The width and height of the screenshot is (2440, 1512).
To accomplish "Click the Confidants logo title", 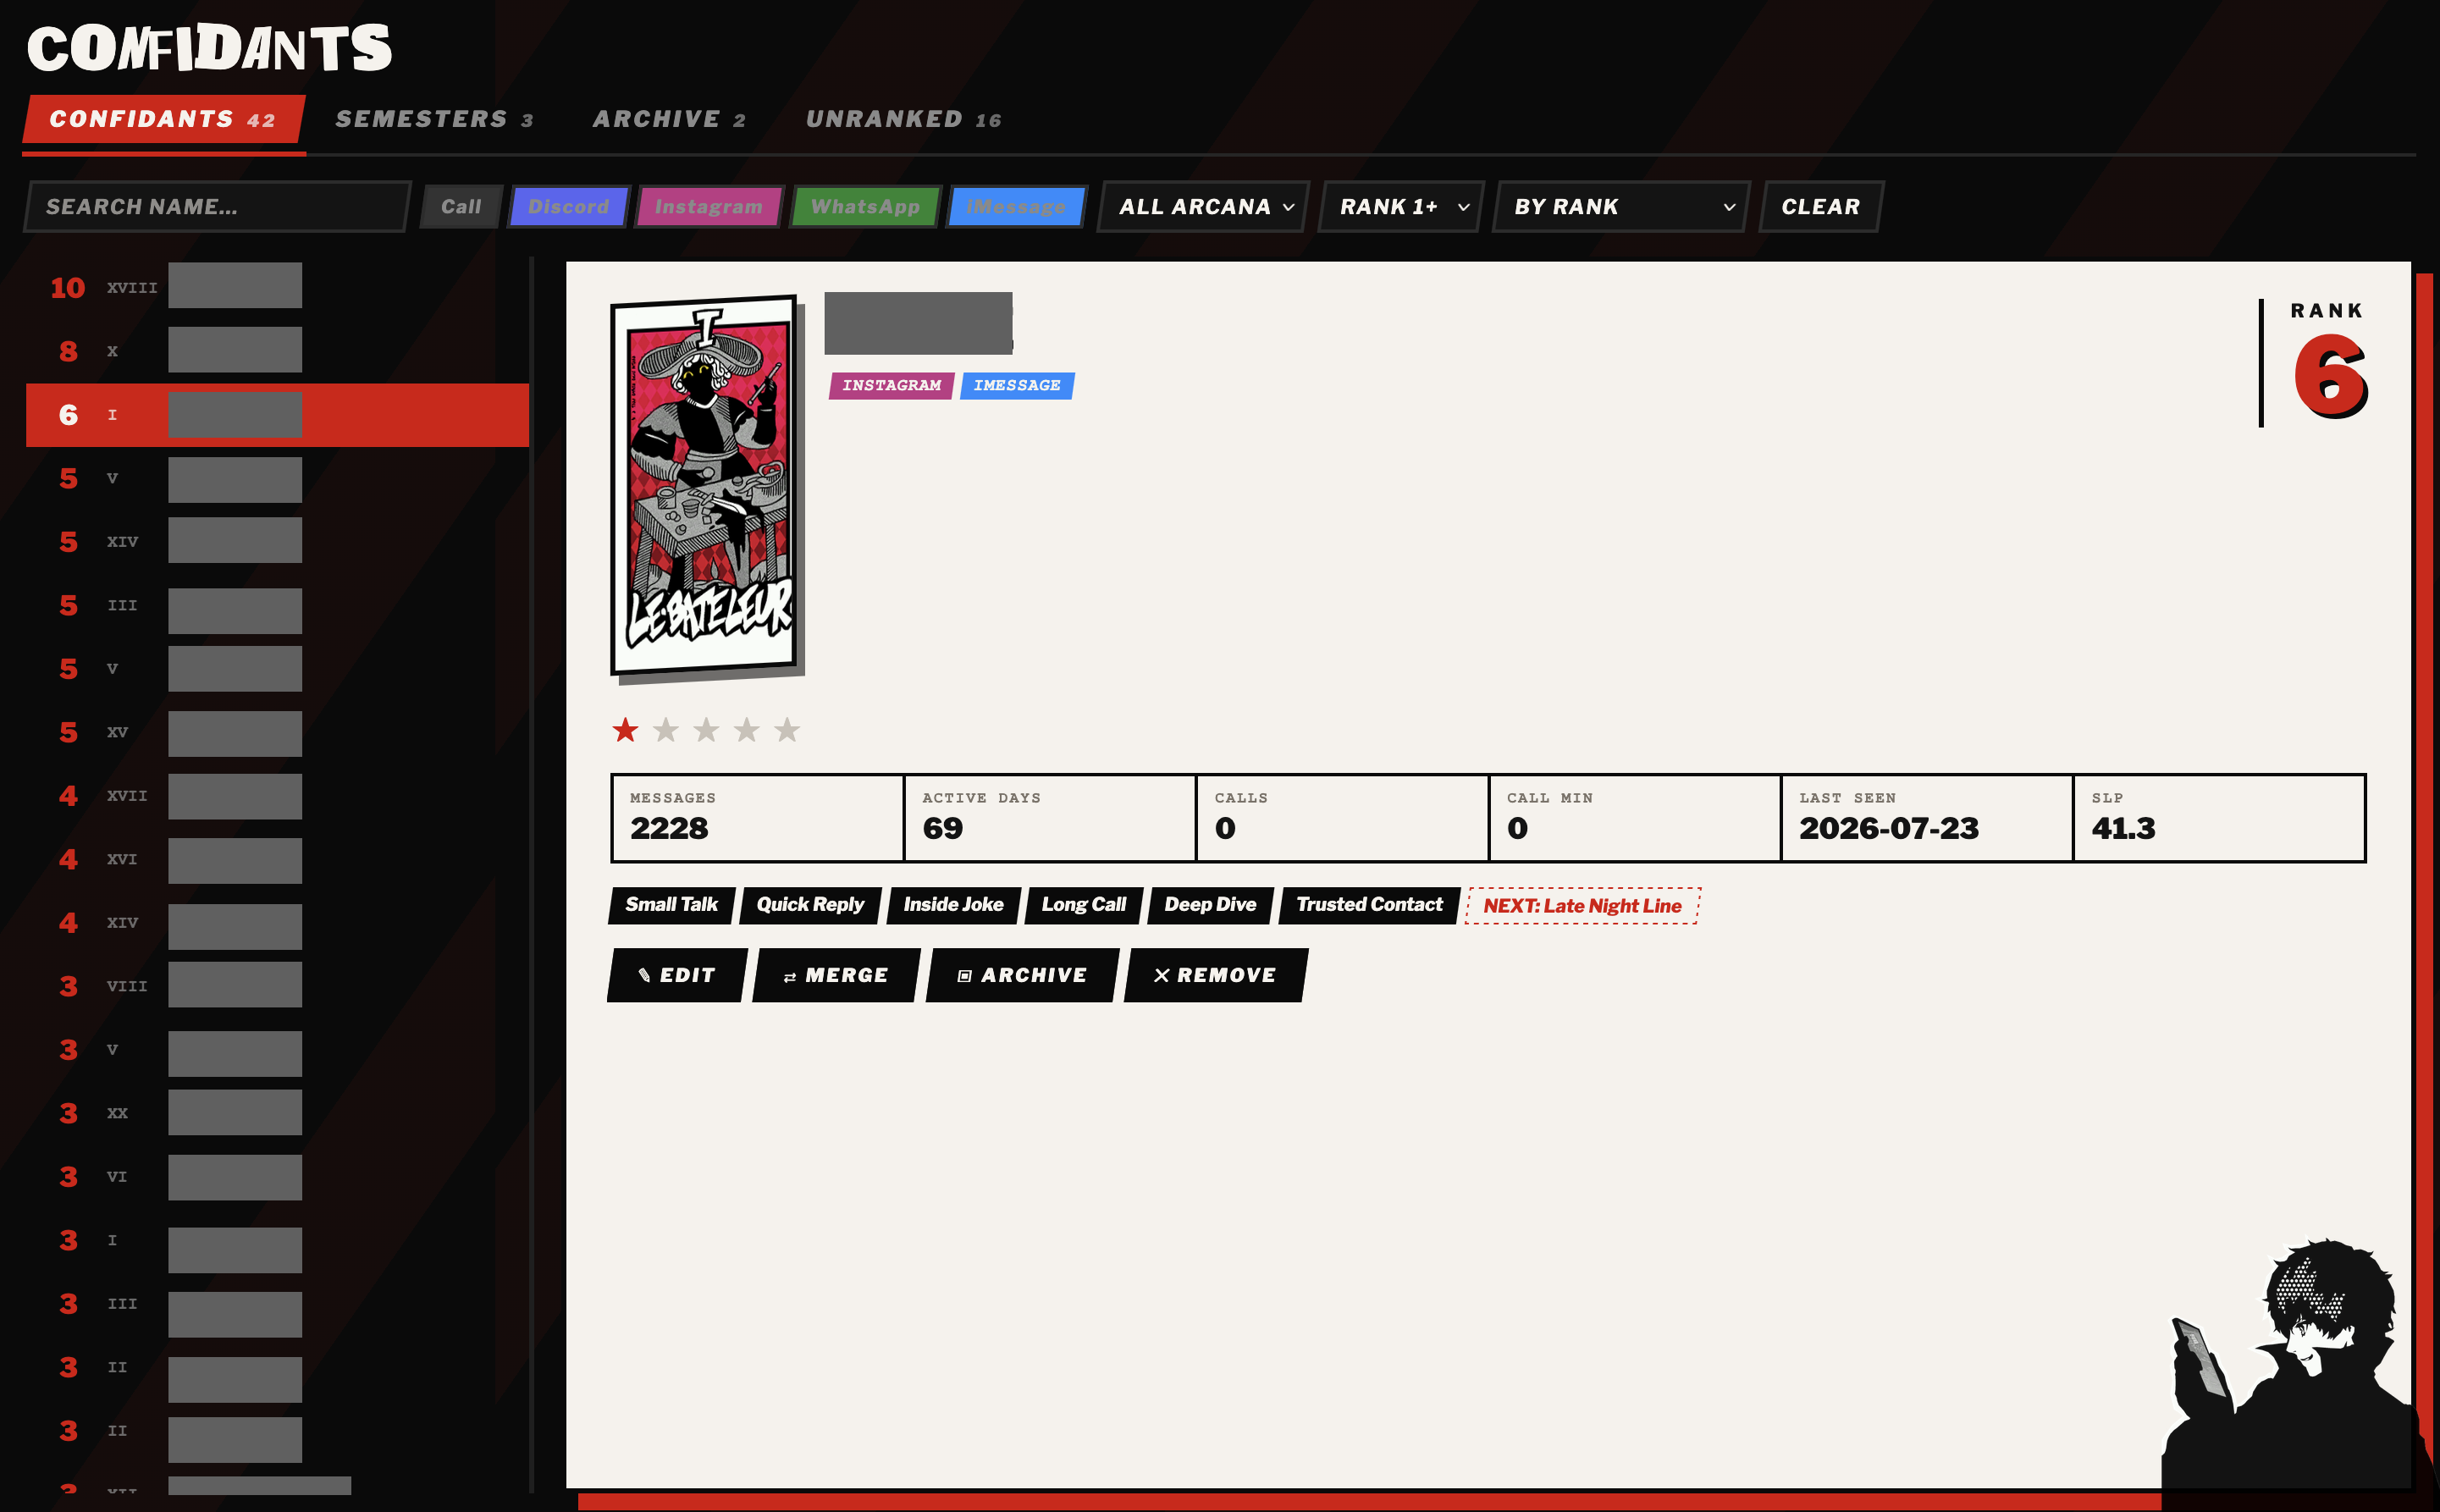I will 209,47.
